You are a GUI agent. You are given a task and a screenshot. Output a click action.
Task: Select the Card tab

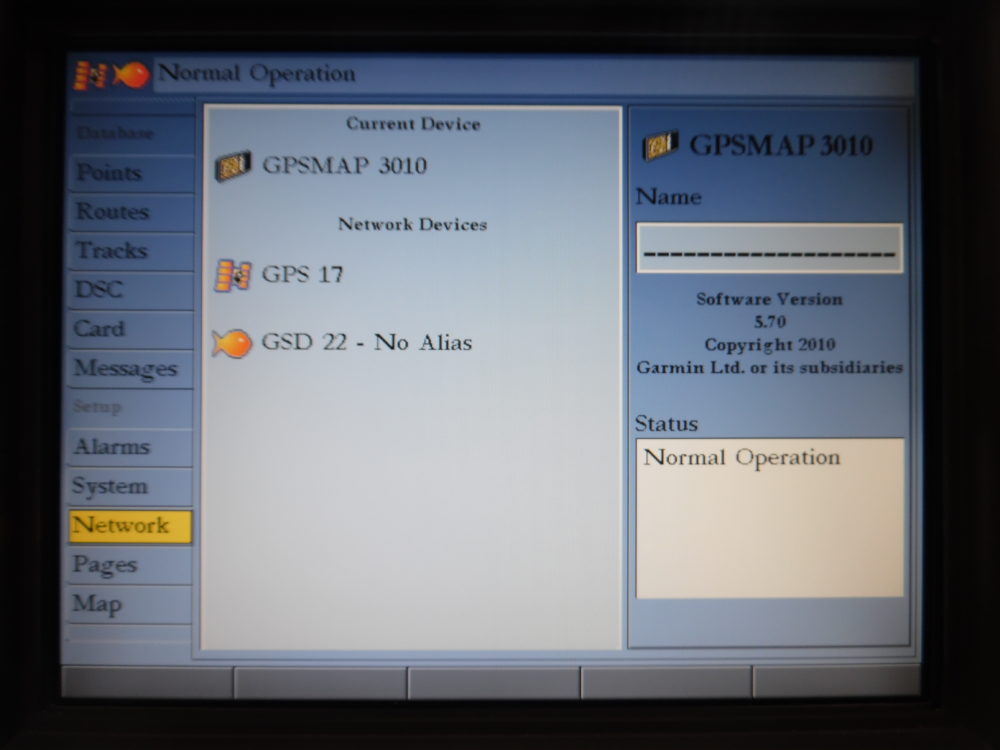click(x=131, y=329)
